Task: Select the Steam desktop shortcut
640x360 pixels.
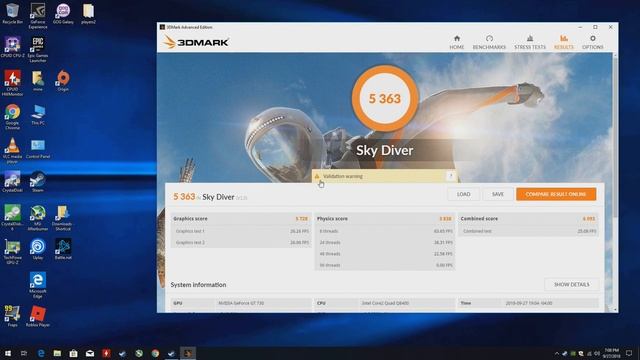Action: pos(38,182)
